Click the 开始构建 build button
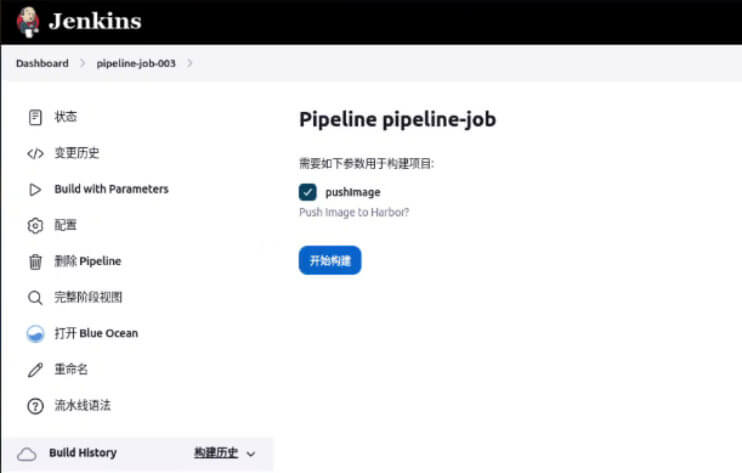742x473 pixels. coord(330,260)
